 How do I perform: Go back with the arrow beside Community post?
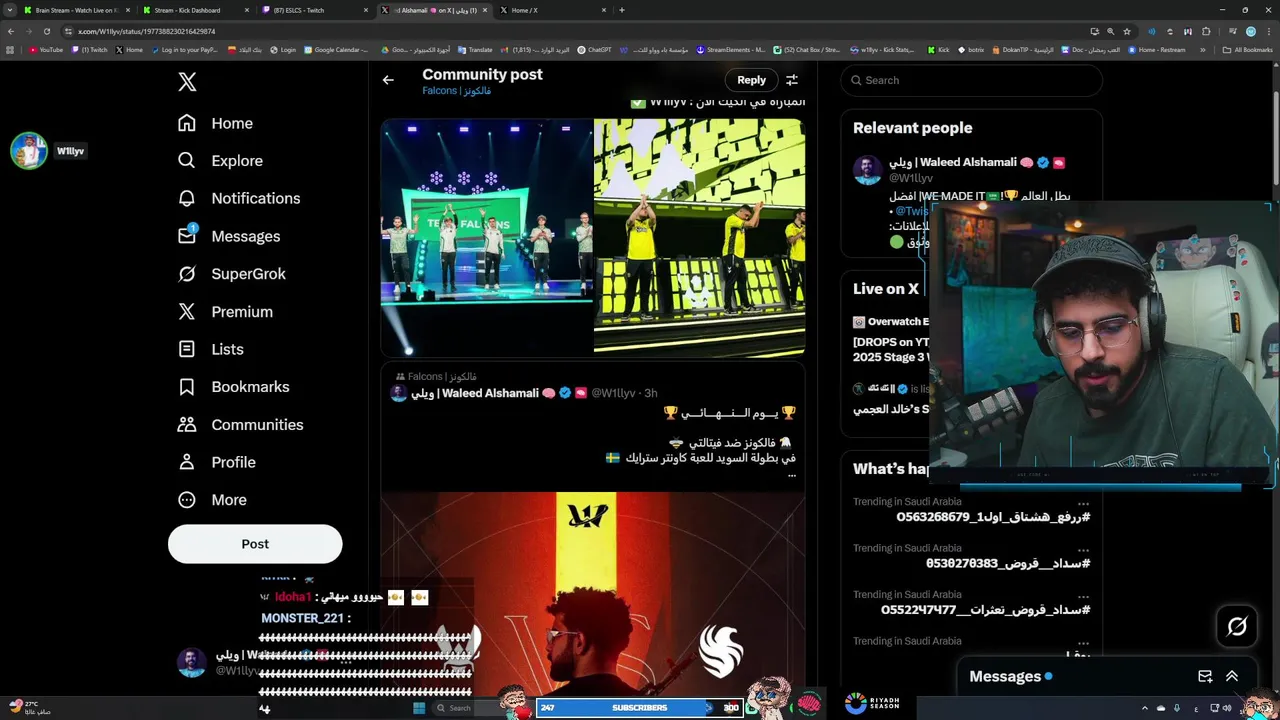click(x=388, y=80)
